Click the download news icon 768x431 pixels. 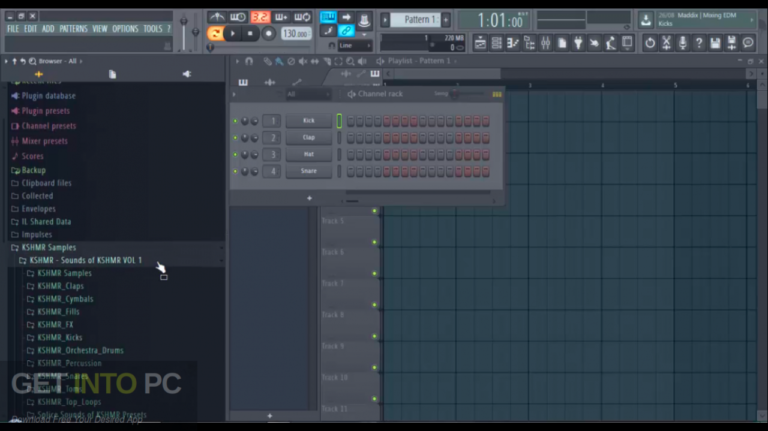point(646,20)
